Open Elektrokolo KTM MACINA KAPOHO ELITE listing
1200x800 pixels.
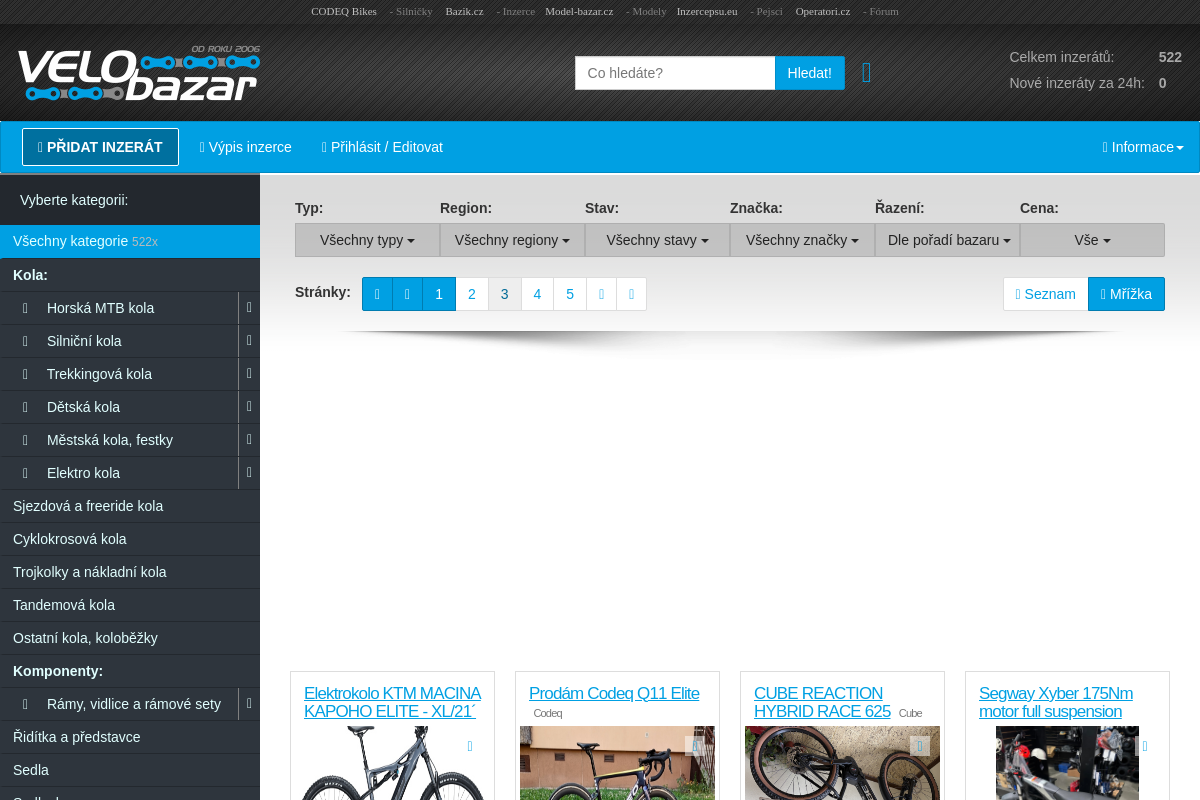(x=392, y=702)
